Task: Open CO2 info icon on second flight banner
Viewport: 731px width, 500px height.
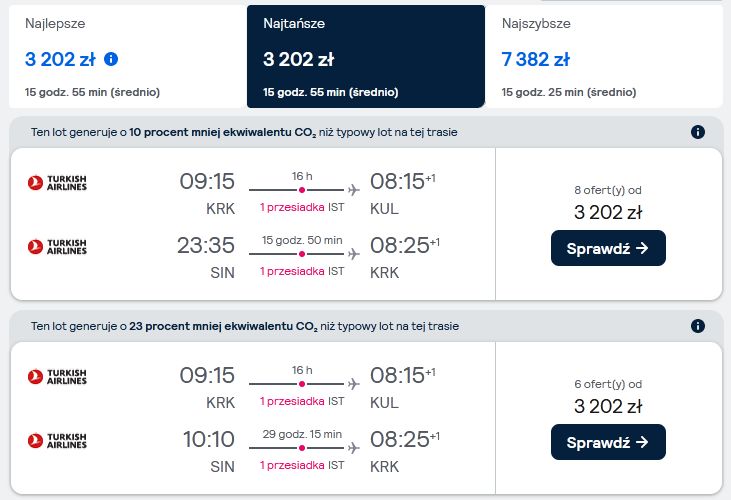Action: (697, 326)
